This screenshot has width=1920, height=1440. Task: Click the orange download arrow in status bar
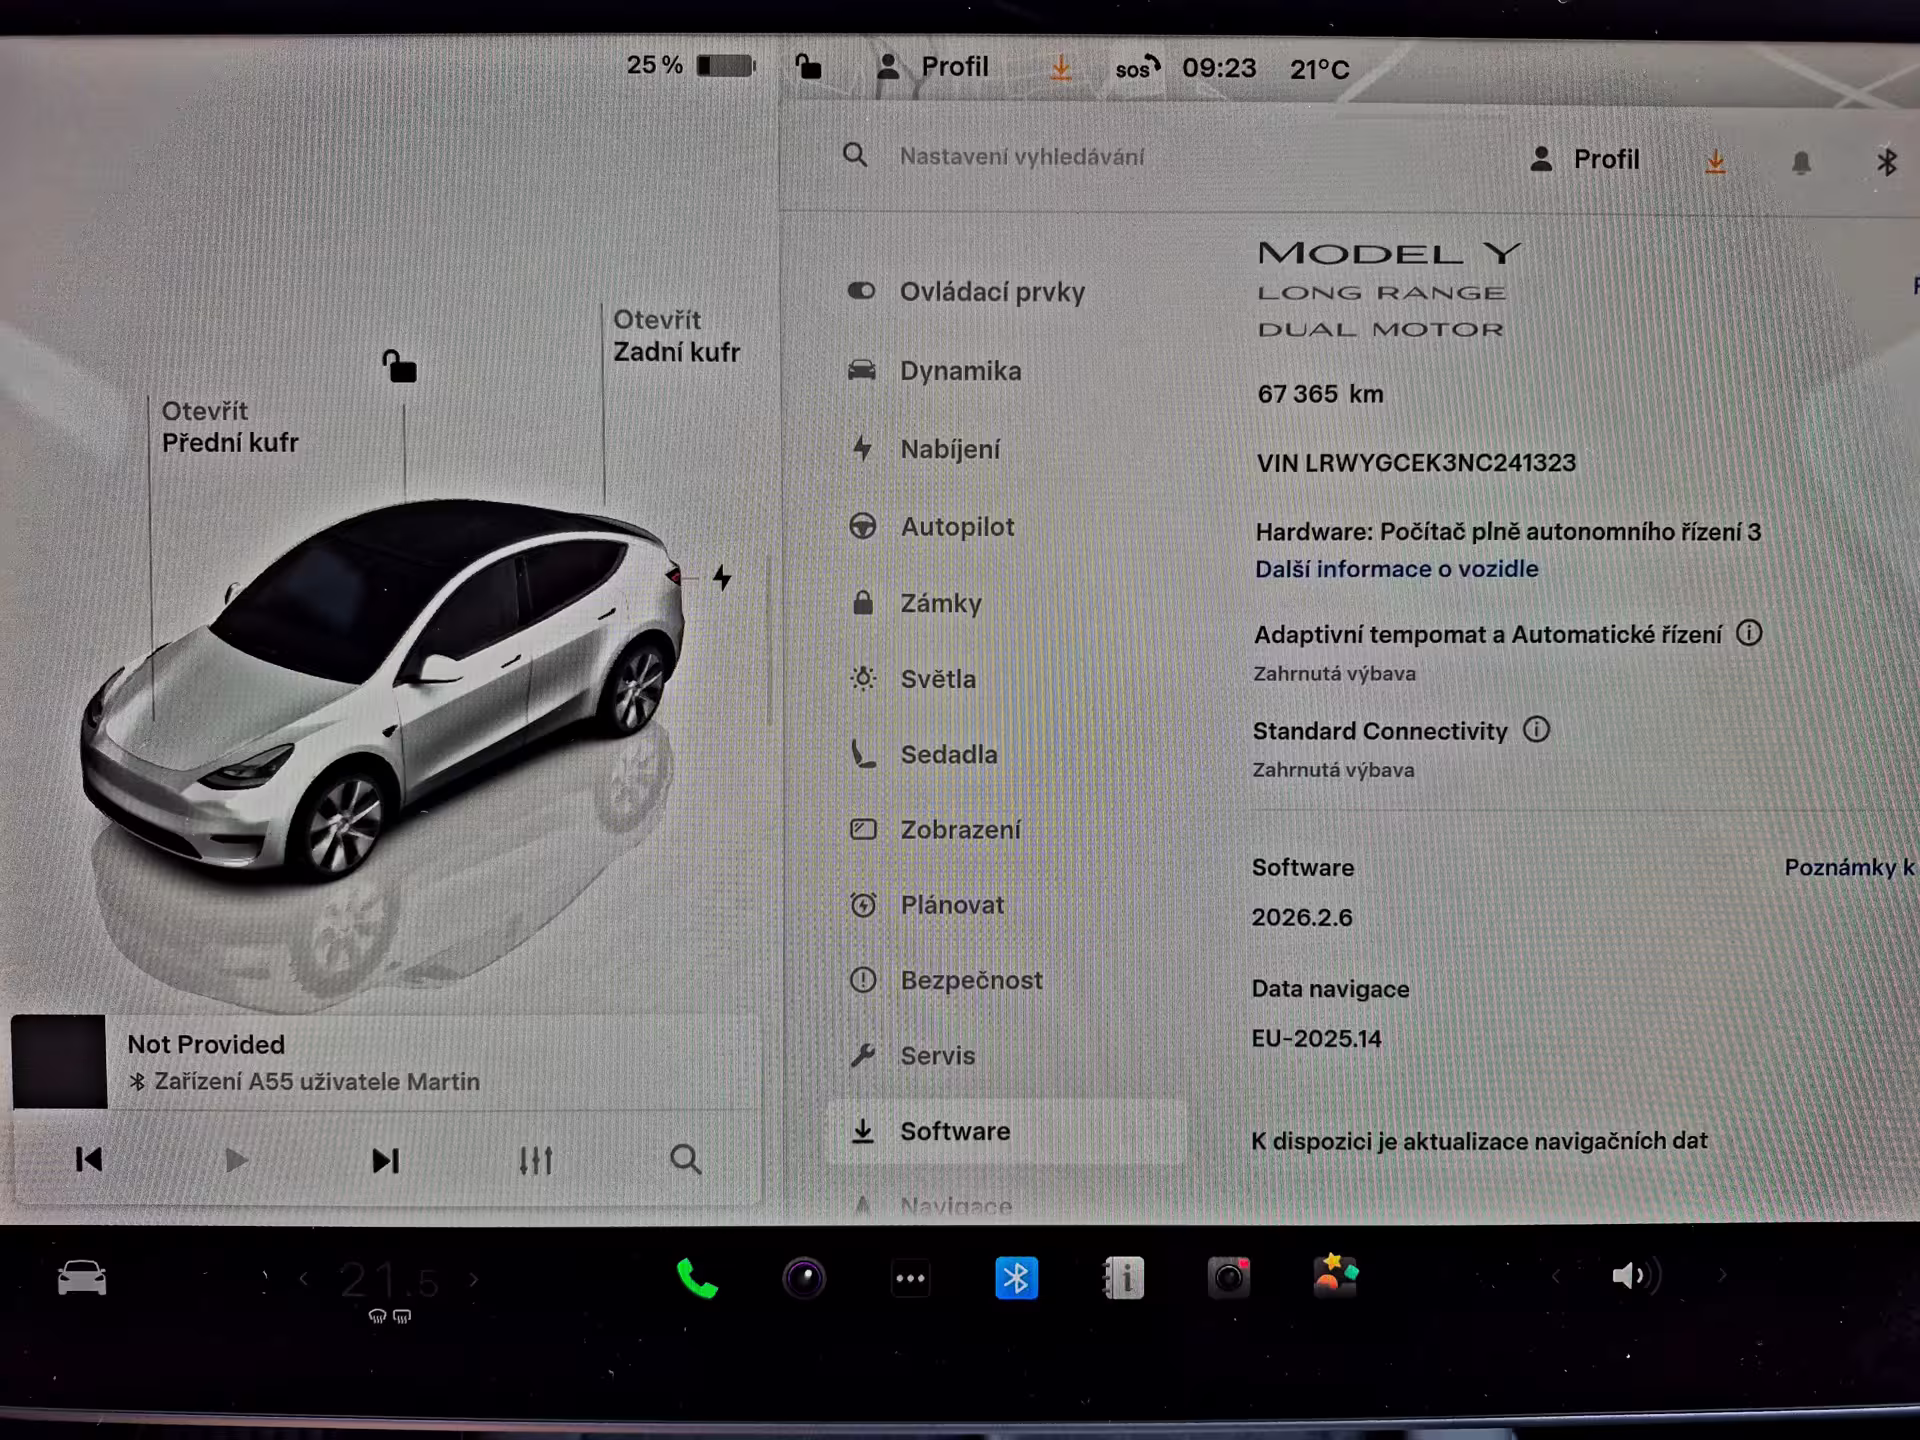coord(1061,68)
